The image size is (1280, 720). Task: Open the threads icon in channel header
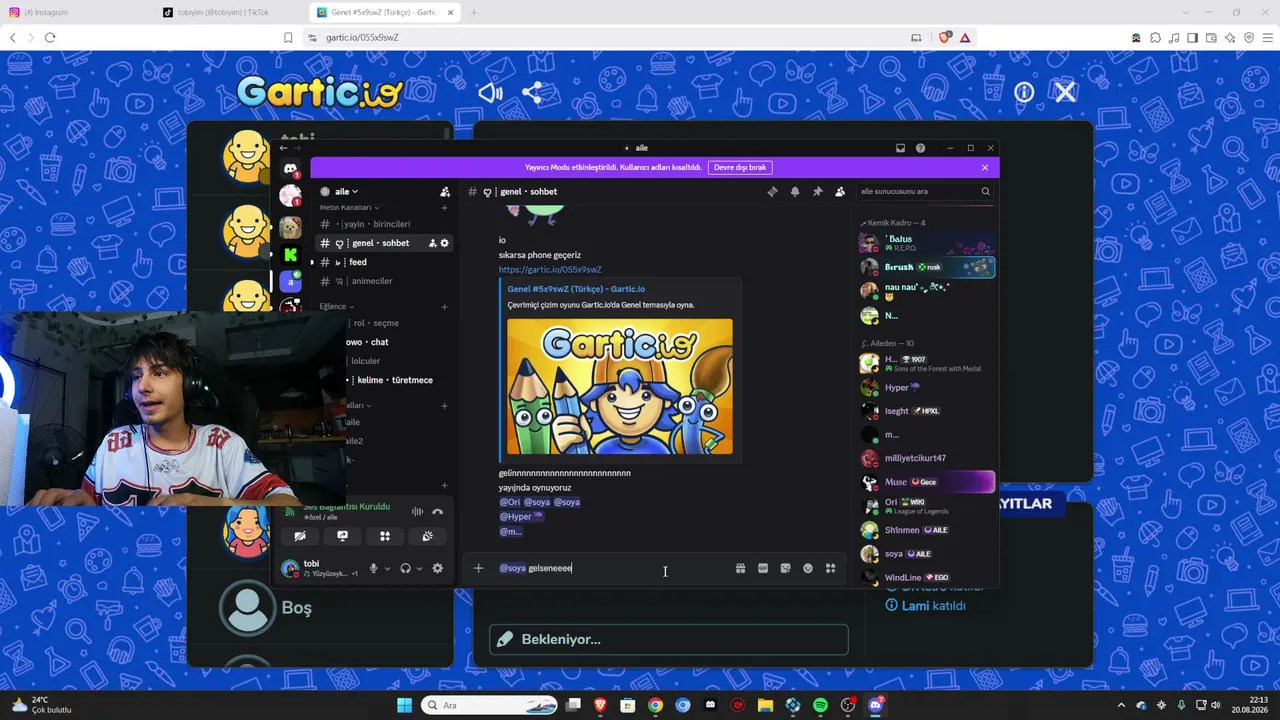click(x=772, y=192)
